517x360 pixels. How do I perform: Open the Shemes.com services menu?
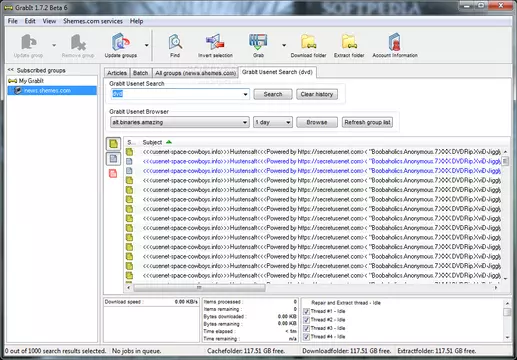[93, 21]
